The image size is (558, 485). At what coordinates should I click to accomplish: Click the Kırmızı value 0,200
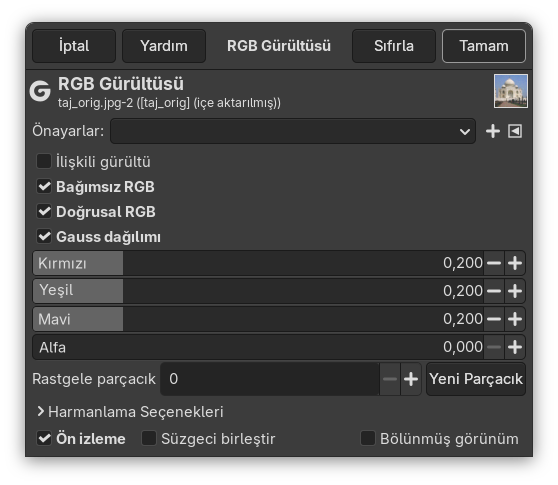(463, 263)
